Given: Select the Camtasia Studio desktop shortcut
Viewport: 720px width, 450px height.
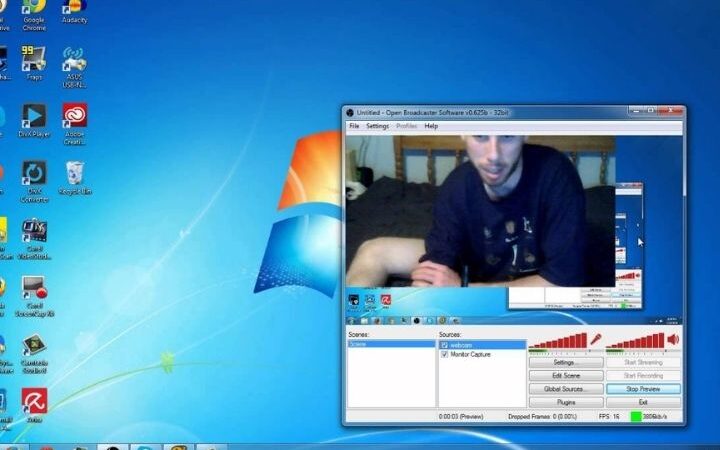Looking at the screenshot, I should pos(34,354).
